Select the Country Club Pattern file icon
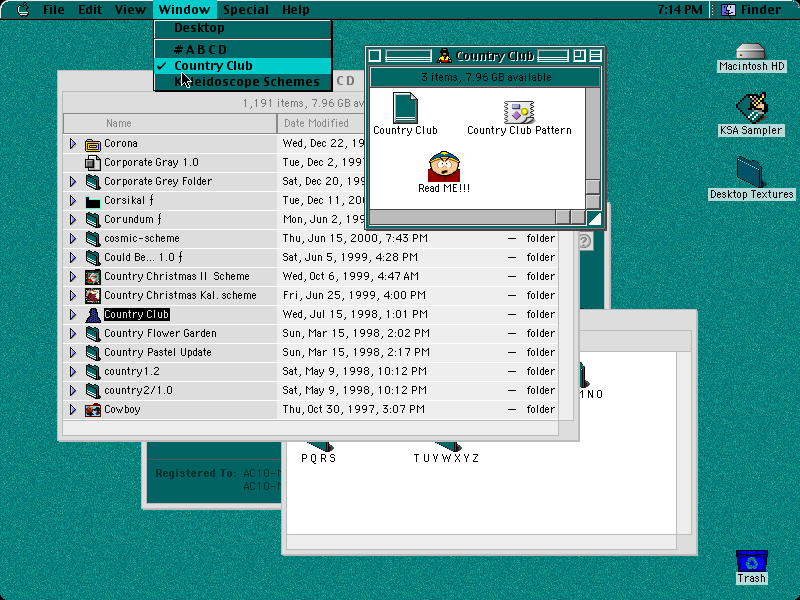The height and width of the screenshot is (600, 800). click(x=519, y=112)
